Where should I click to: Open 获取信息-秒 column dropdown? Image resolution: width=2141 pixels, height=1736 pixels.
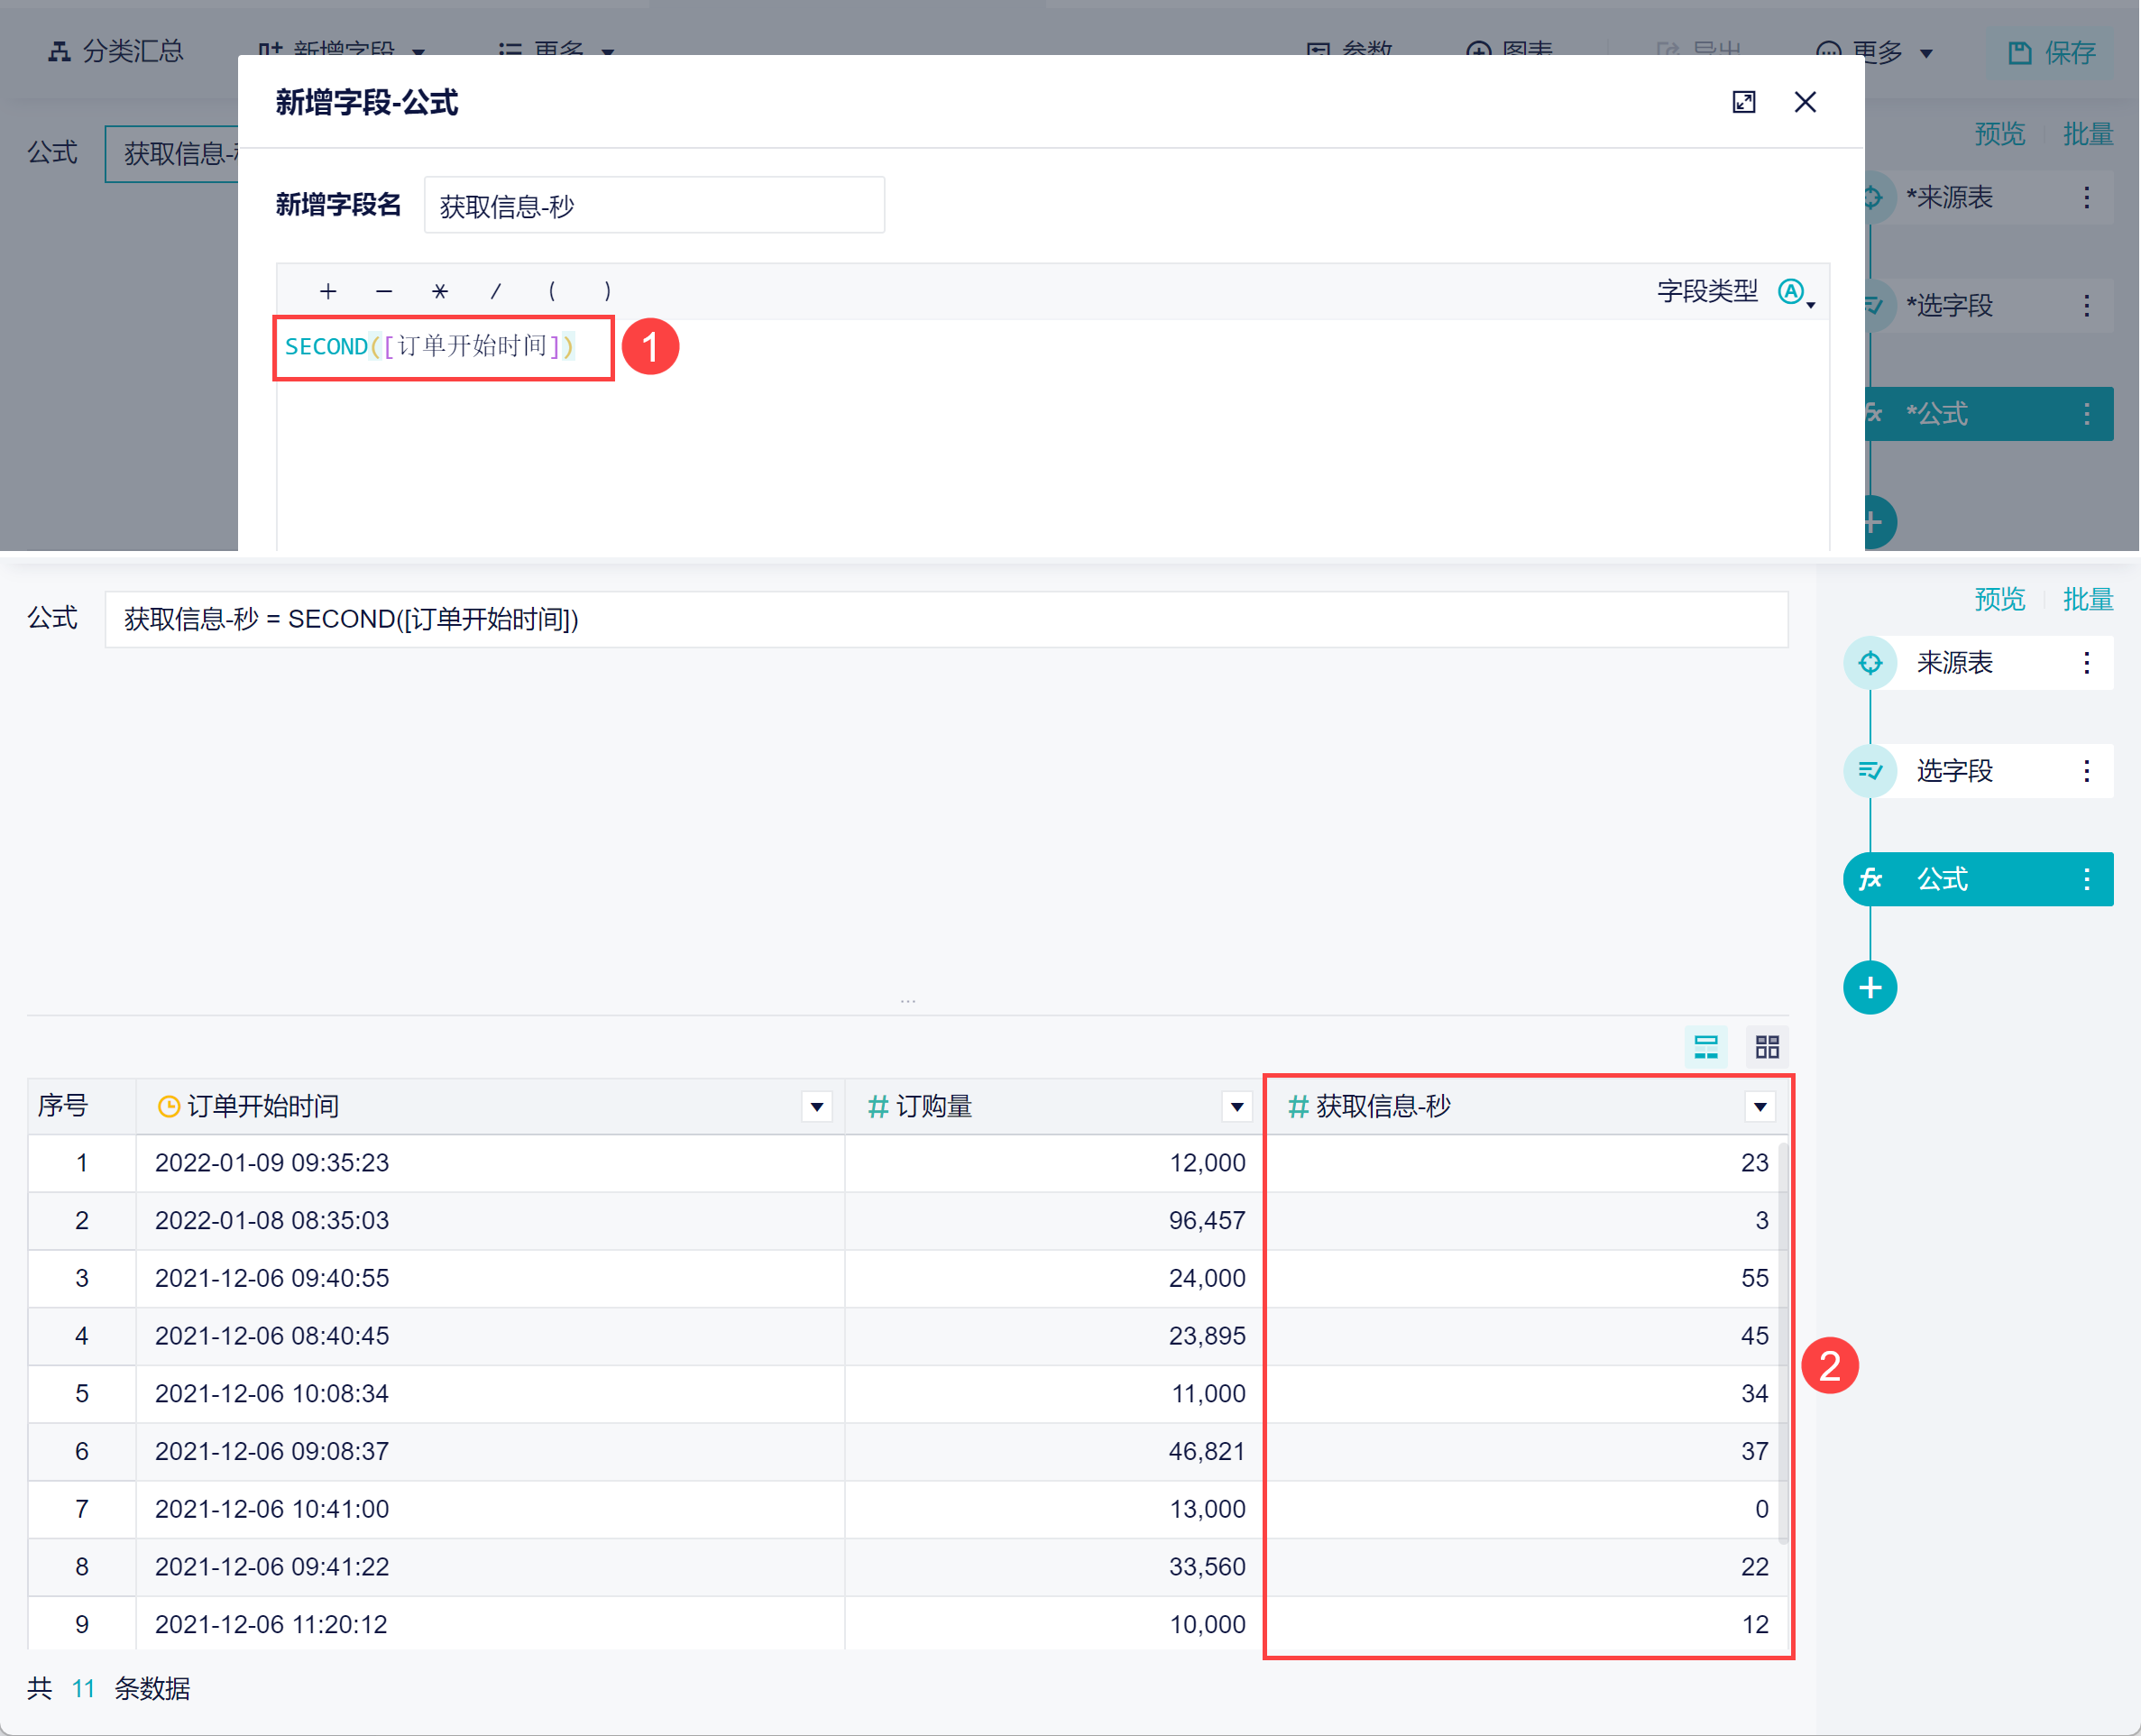pos(1760,1106)
